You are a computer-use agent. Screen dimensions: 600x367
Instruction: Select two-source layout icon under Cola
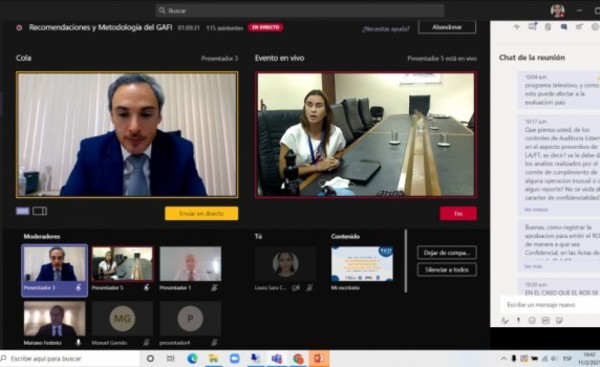pyautogui.click(x=40, y=211)
